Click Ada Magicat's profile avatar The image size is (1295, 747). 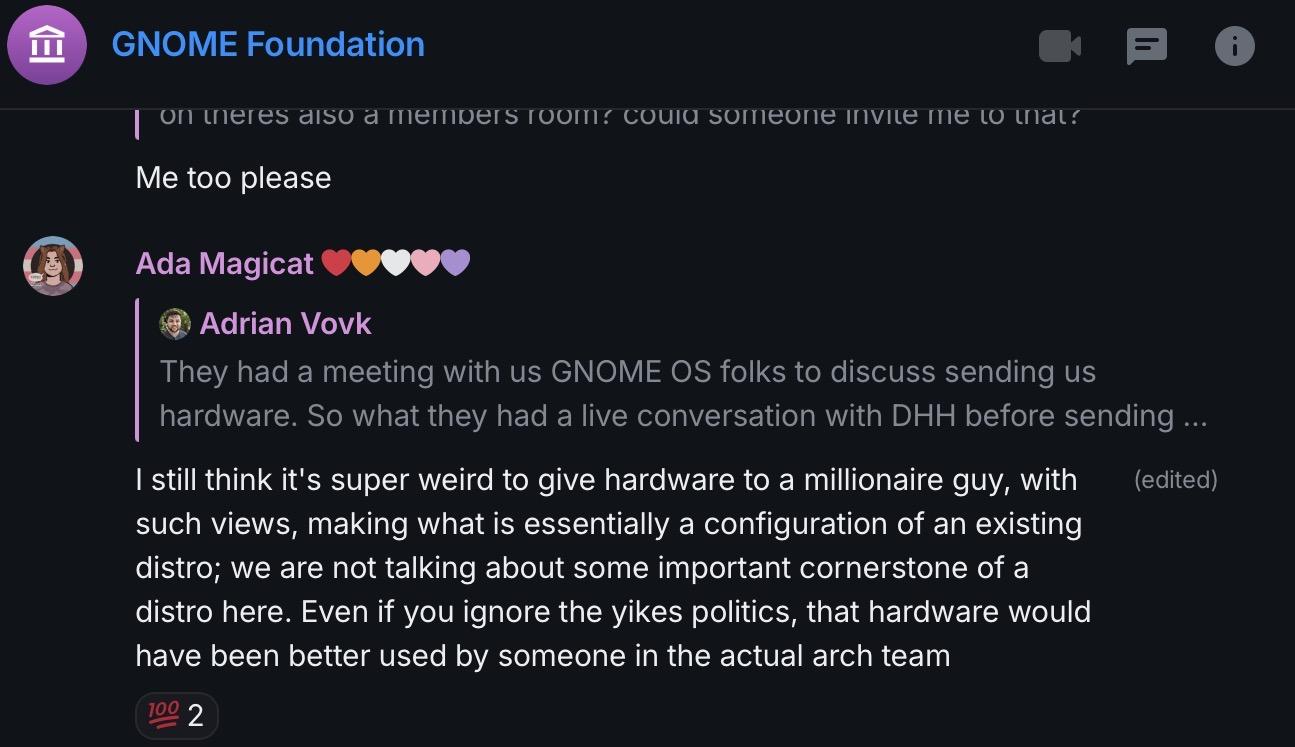tap(53, 266)
